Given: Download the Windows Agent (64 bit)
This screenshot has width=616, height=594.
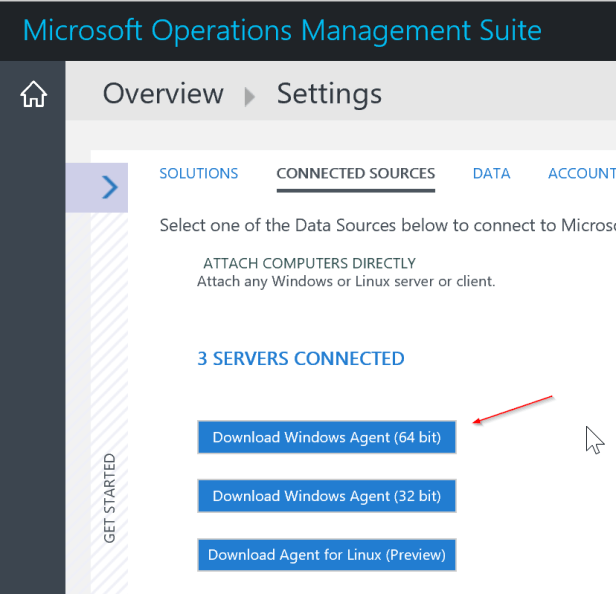Looking at the screenshot, I should 326,437.
